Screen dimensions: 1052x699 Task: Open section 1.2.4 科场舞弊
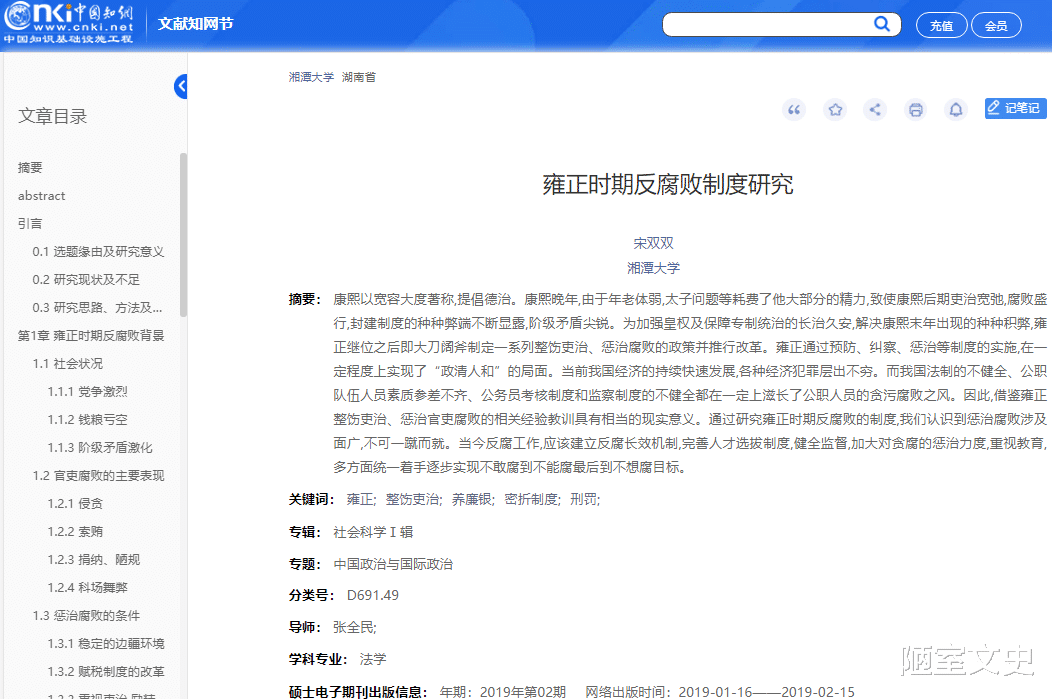[x=87, y=588]
